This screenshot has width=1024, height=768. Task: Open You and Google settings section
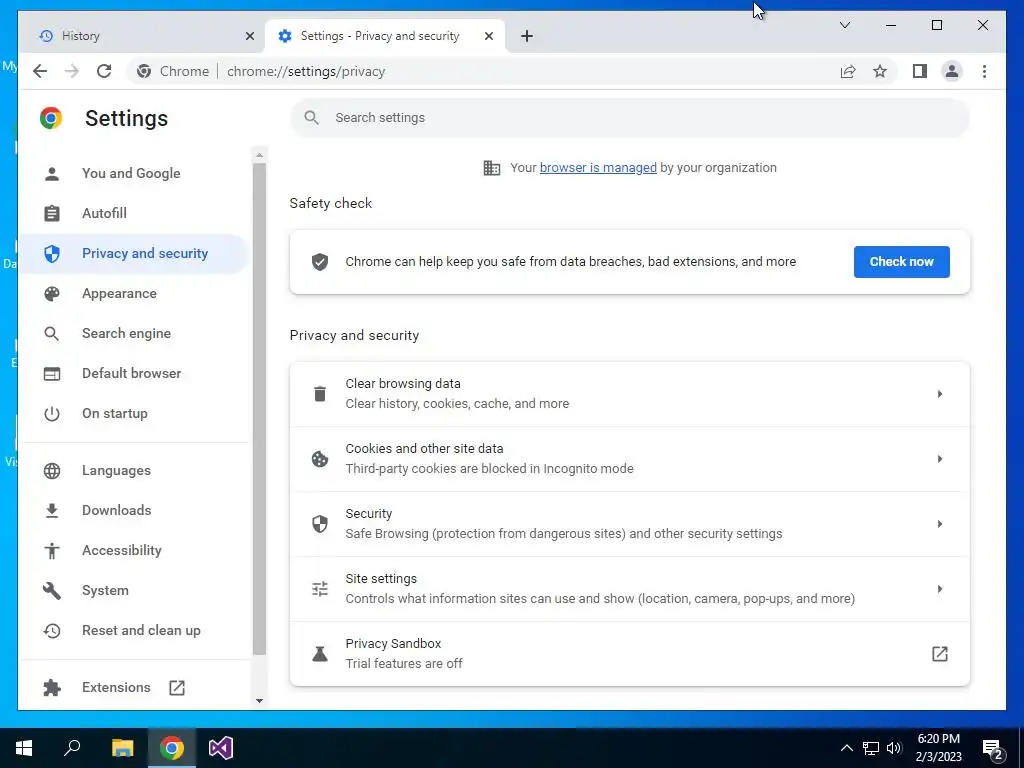click(133, 174)
